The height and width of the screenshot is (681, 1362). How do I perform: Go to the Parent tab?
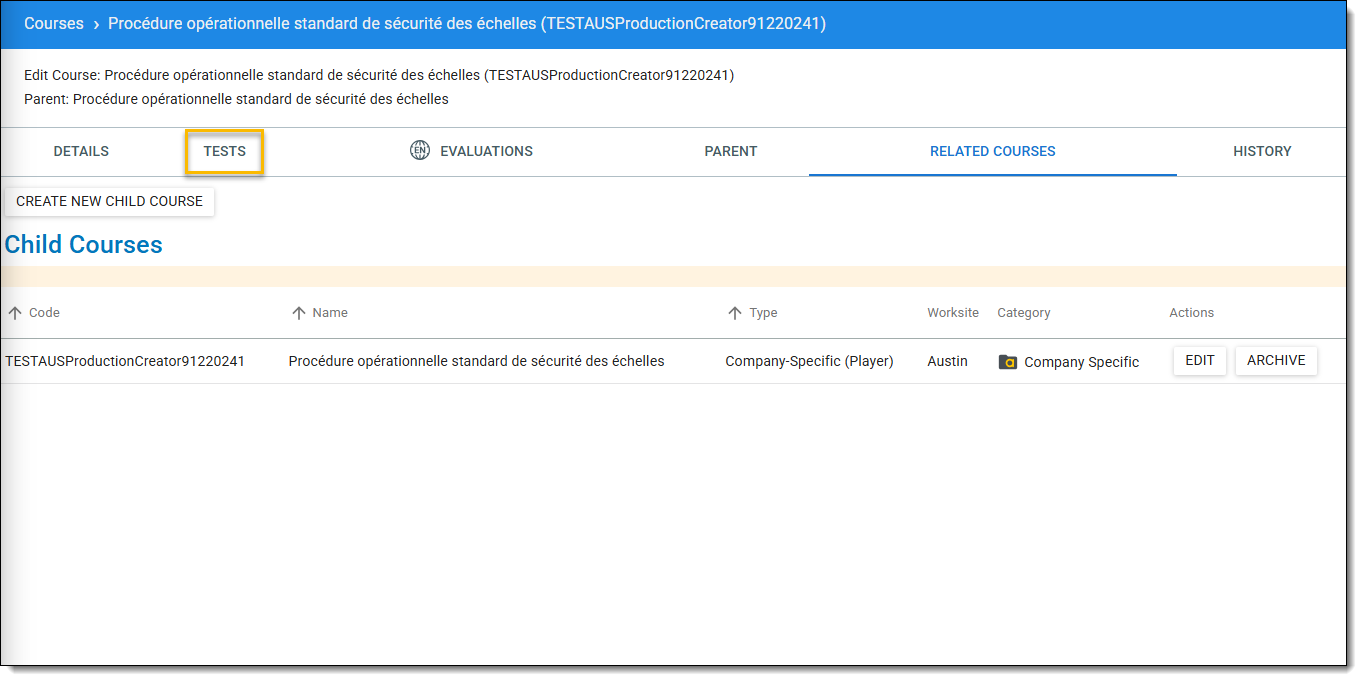pyautogui.click(x=730, y=152)
